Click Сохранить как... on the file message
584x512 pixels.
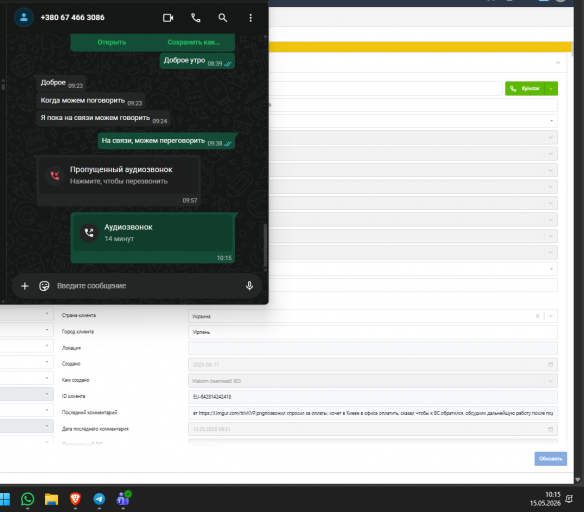pyautogui.click(x=194, y=42)
